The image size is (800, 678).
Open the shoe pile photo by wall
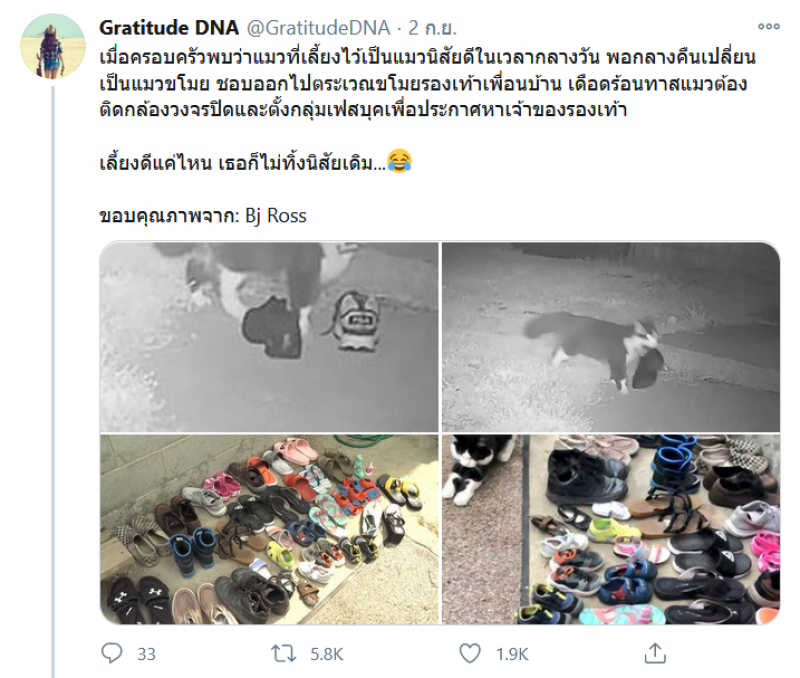tap(269, 529)
